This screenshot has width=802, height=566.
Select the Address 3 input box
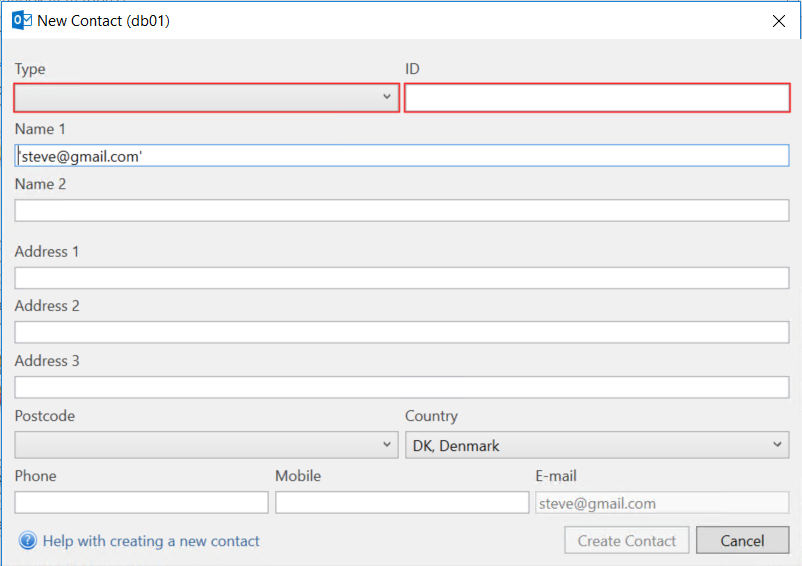point(402,387)
